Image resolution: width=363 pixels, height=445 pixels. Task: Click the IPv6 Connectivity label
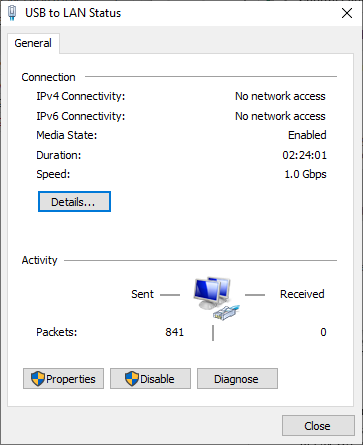click(81, 116)
